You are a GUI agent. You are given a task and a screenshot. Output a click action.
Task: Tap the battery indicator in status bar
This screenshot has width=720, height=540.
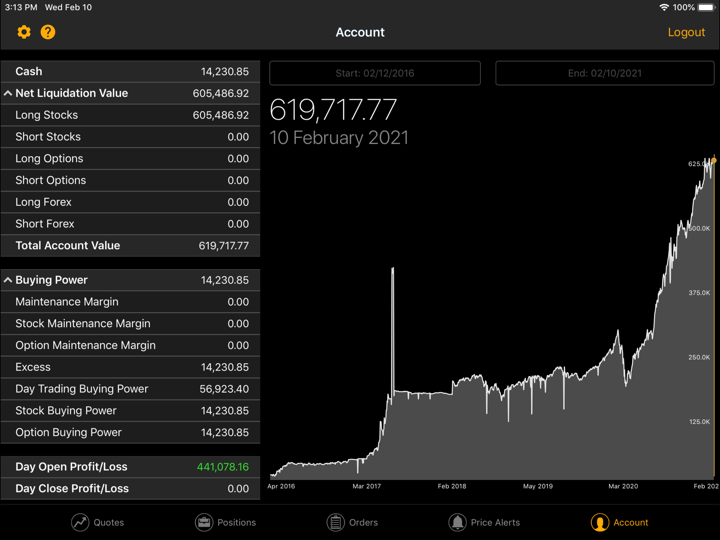coord(709,7)
